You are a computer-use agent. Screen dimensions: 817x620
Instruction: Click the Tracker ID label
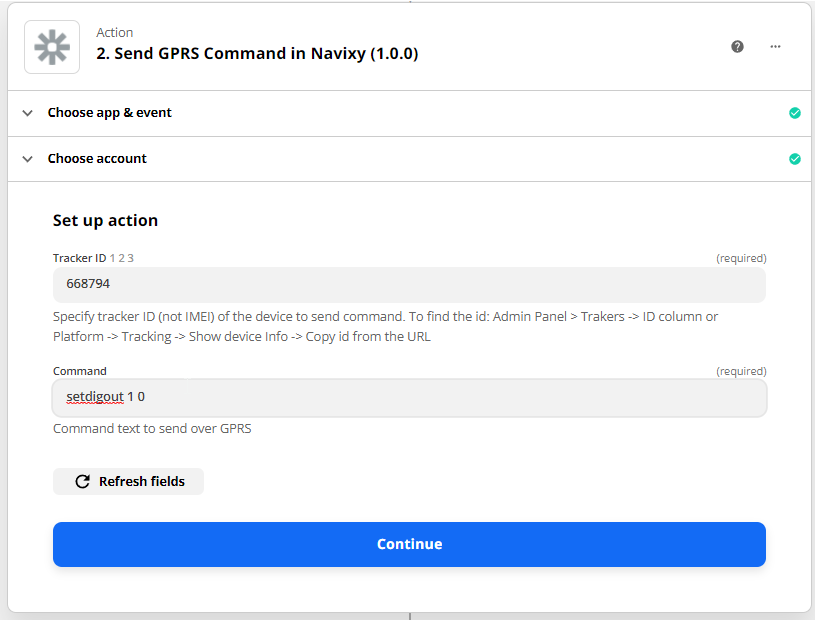coord(79,258)
